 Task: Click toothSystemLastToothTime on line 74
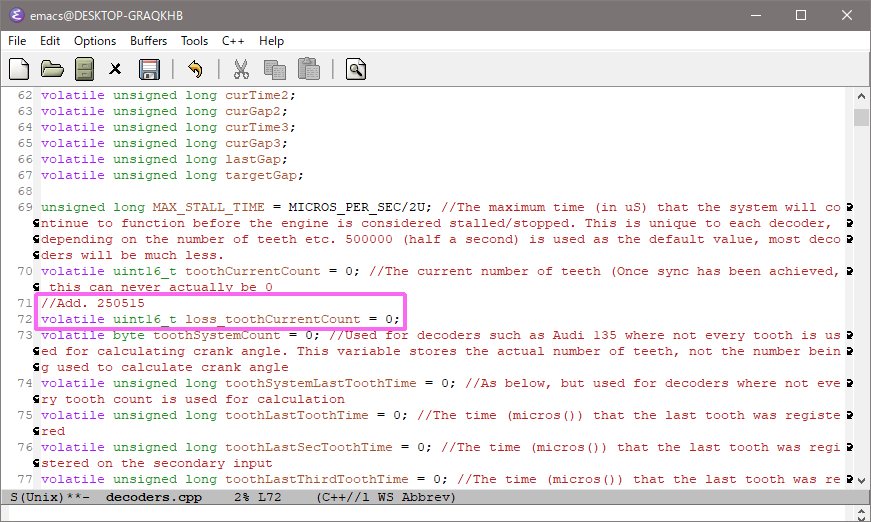click(x=321, y=383)
